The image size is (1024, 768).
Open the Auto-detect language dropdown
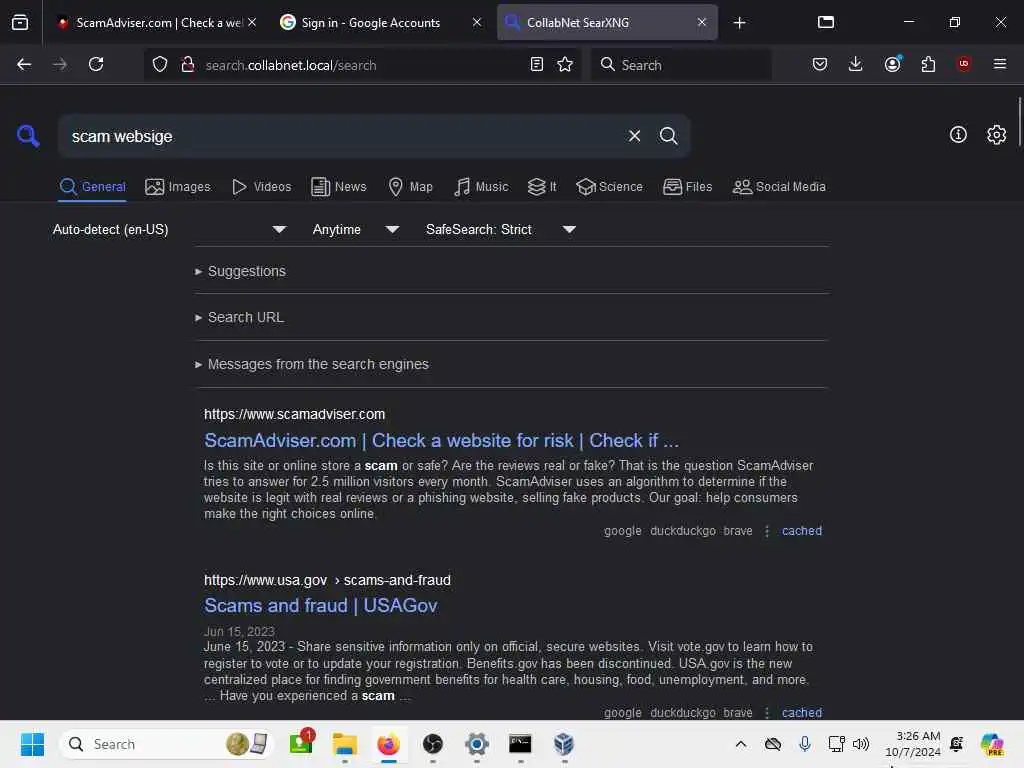tap(169, 229)
